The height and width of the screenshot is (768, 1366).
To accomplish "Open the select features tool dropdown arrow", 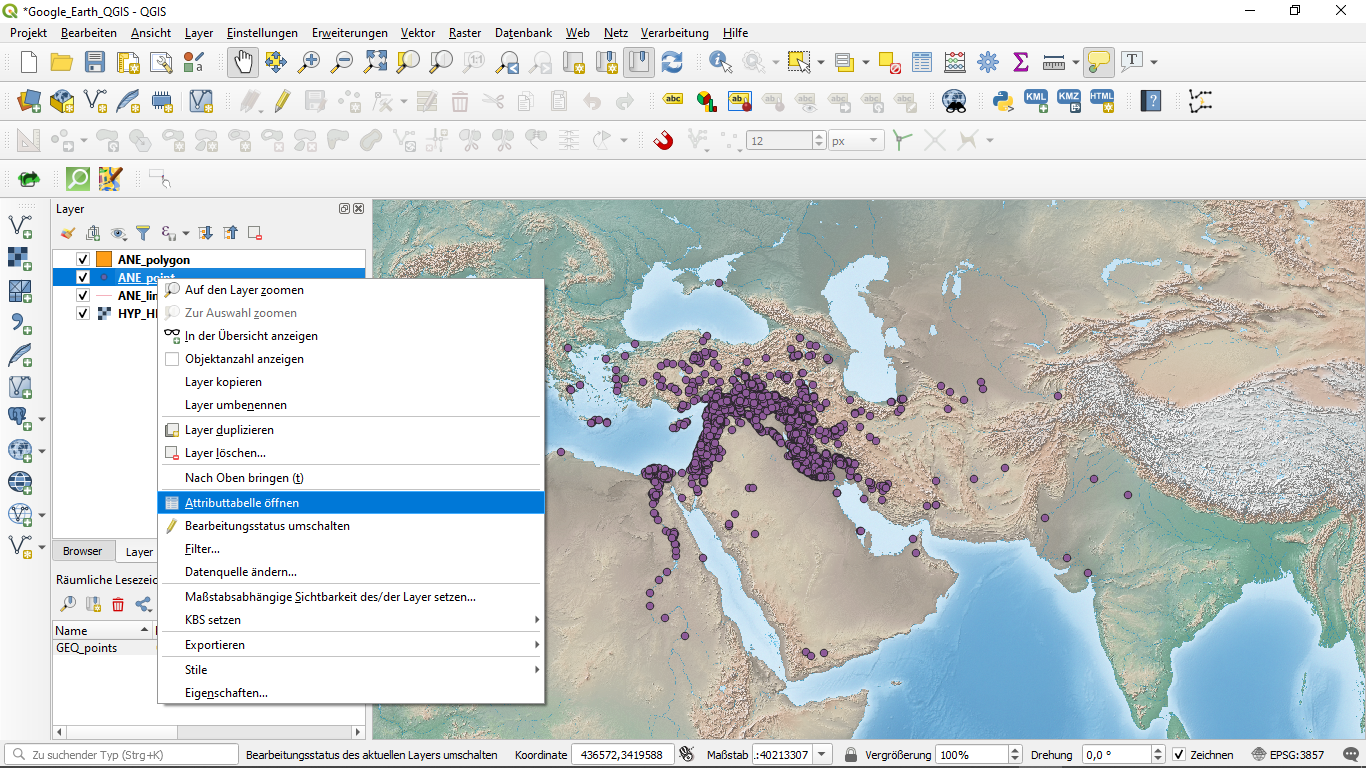I will (x=821, y=62).
